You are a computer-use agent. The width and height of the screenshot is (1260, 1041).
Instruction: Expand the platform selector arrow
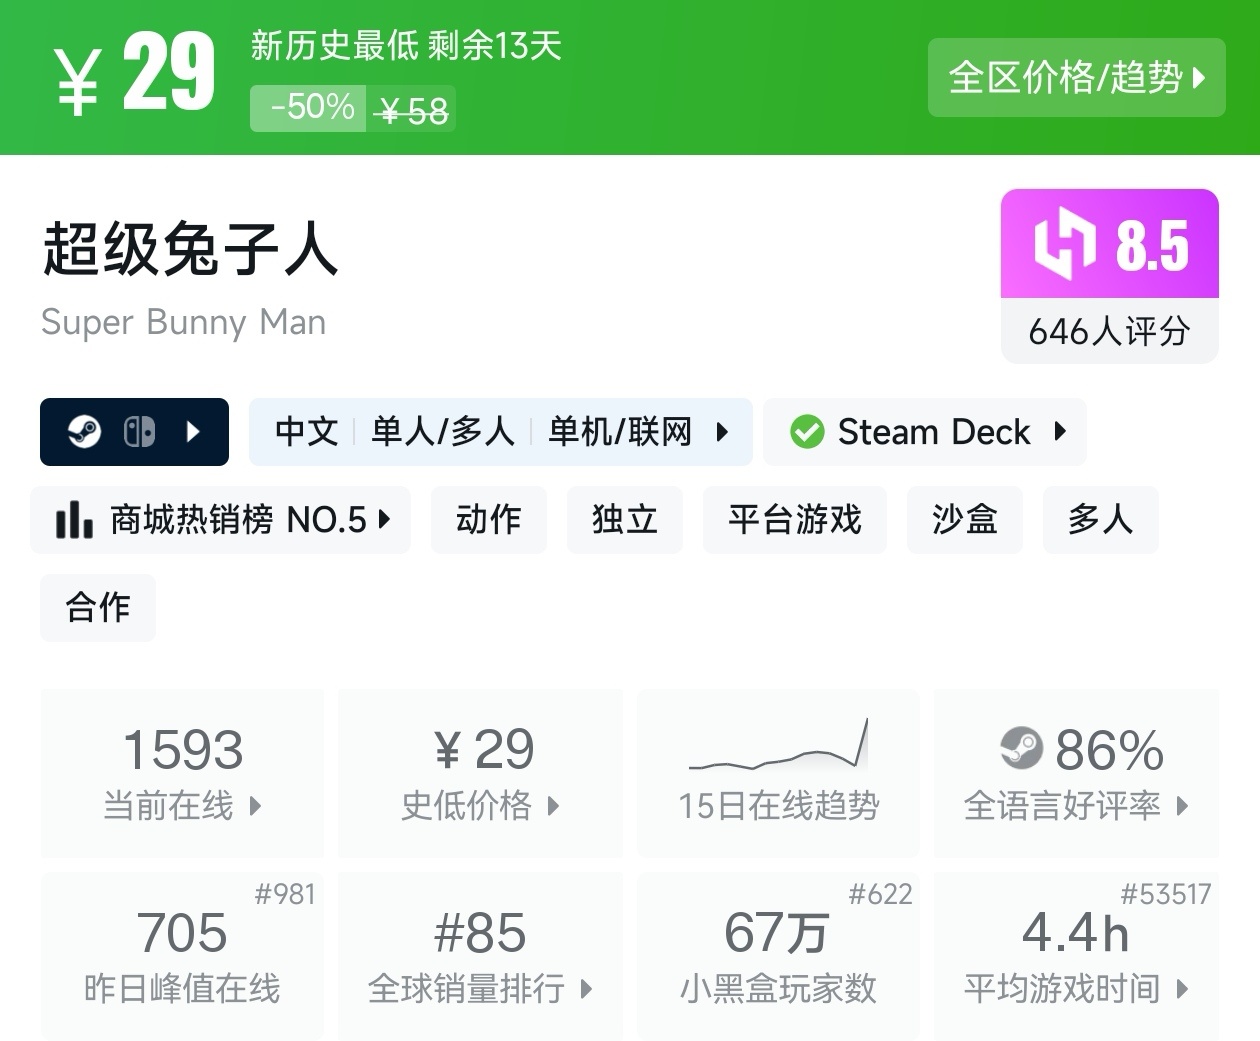tap(194, 432)
